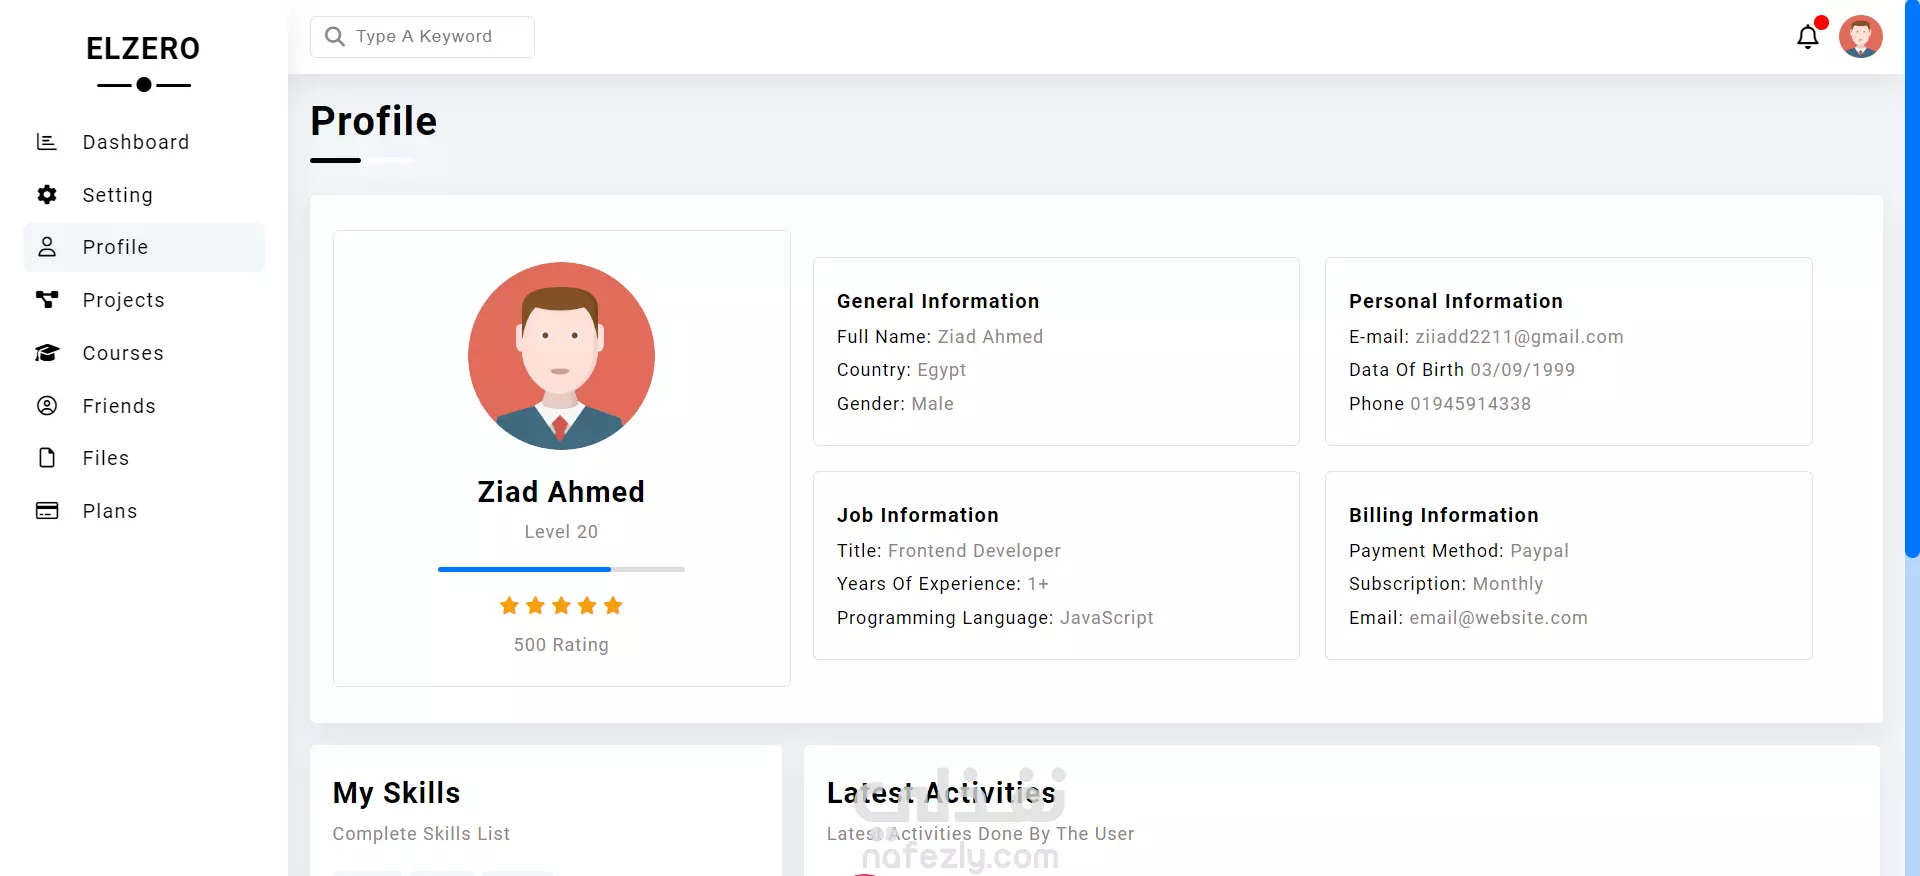Click the Personal Information heading

[x=1456, y=301]
